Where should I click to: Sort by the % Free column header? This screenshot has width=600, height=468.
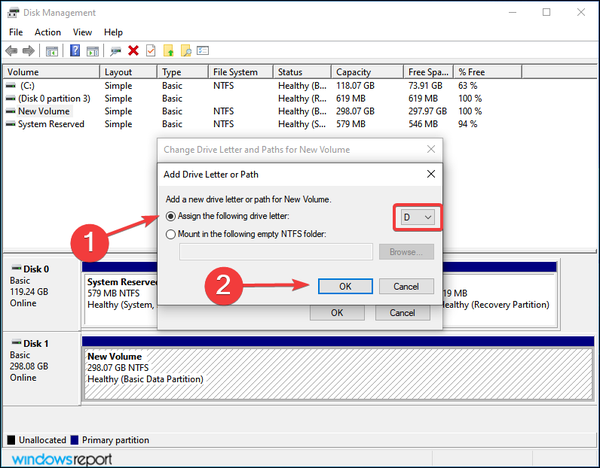pyautogui.click(x=488, y=72)
